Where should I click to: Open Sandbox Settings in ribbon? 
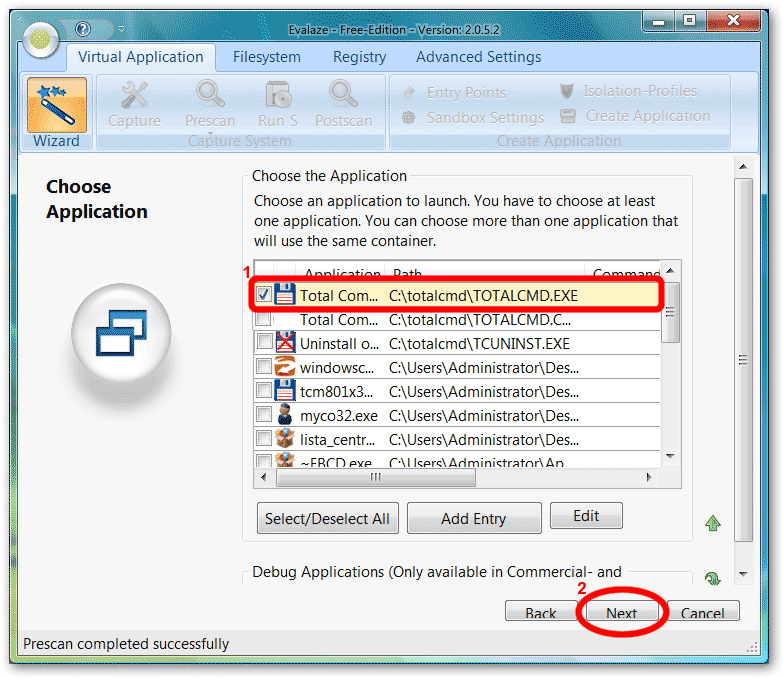(472, 118)
